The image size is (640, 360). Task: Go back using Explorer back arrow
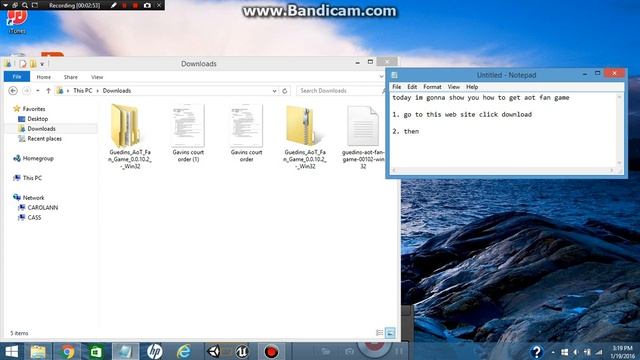click(13, 91)
